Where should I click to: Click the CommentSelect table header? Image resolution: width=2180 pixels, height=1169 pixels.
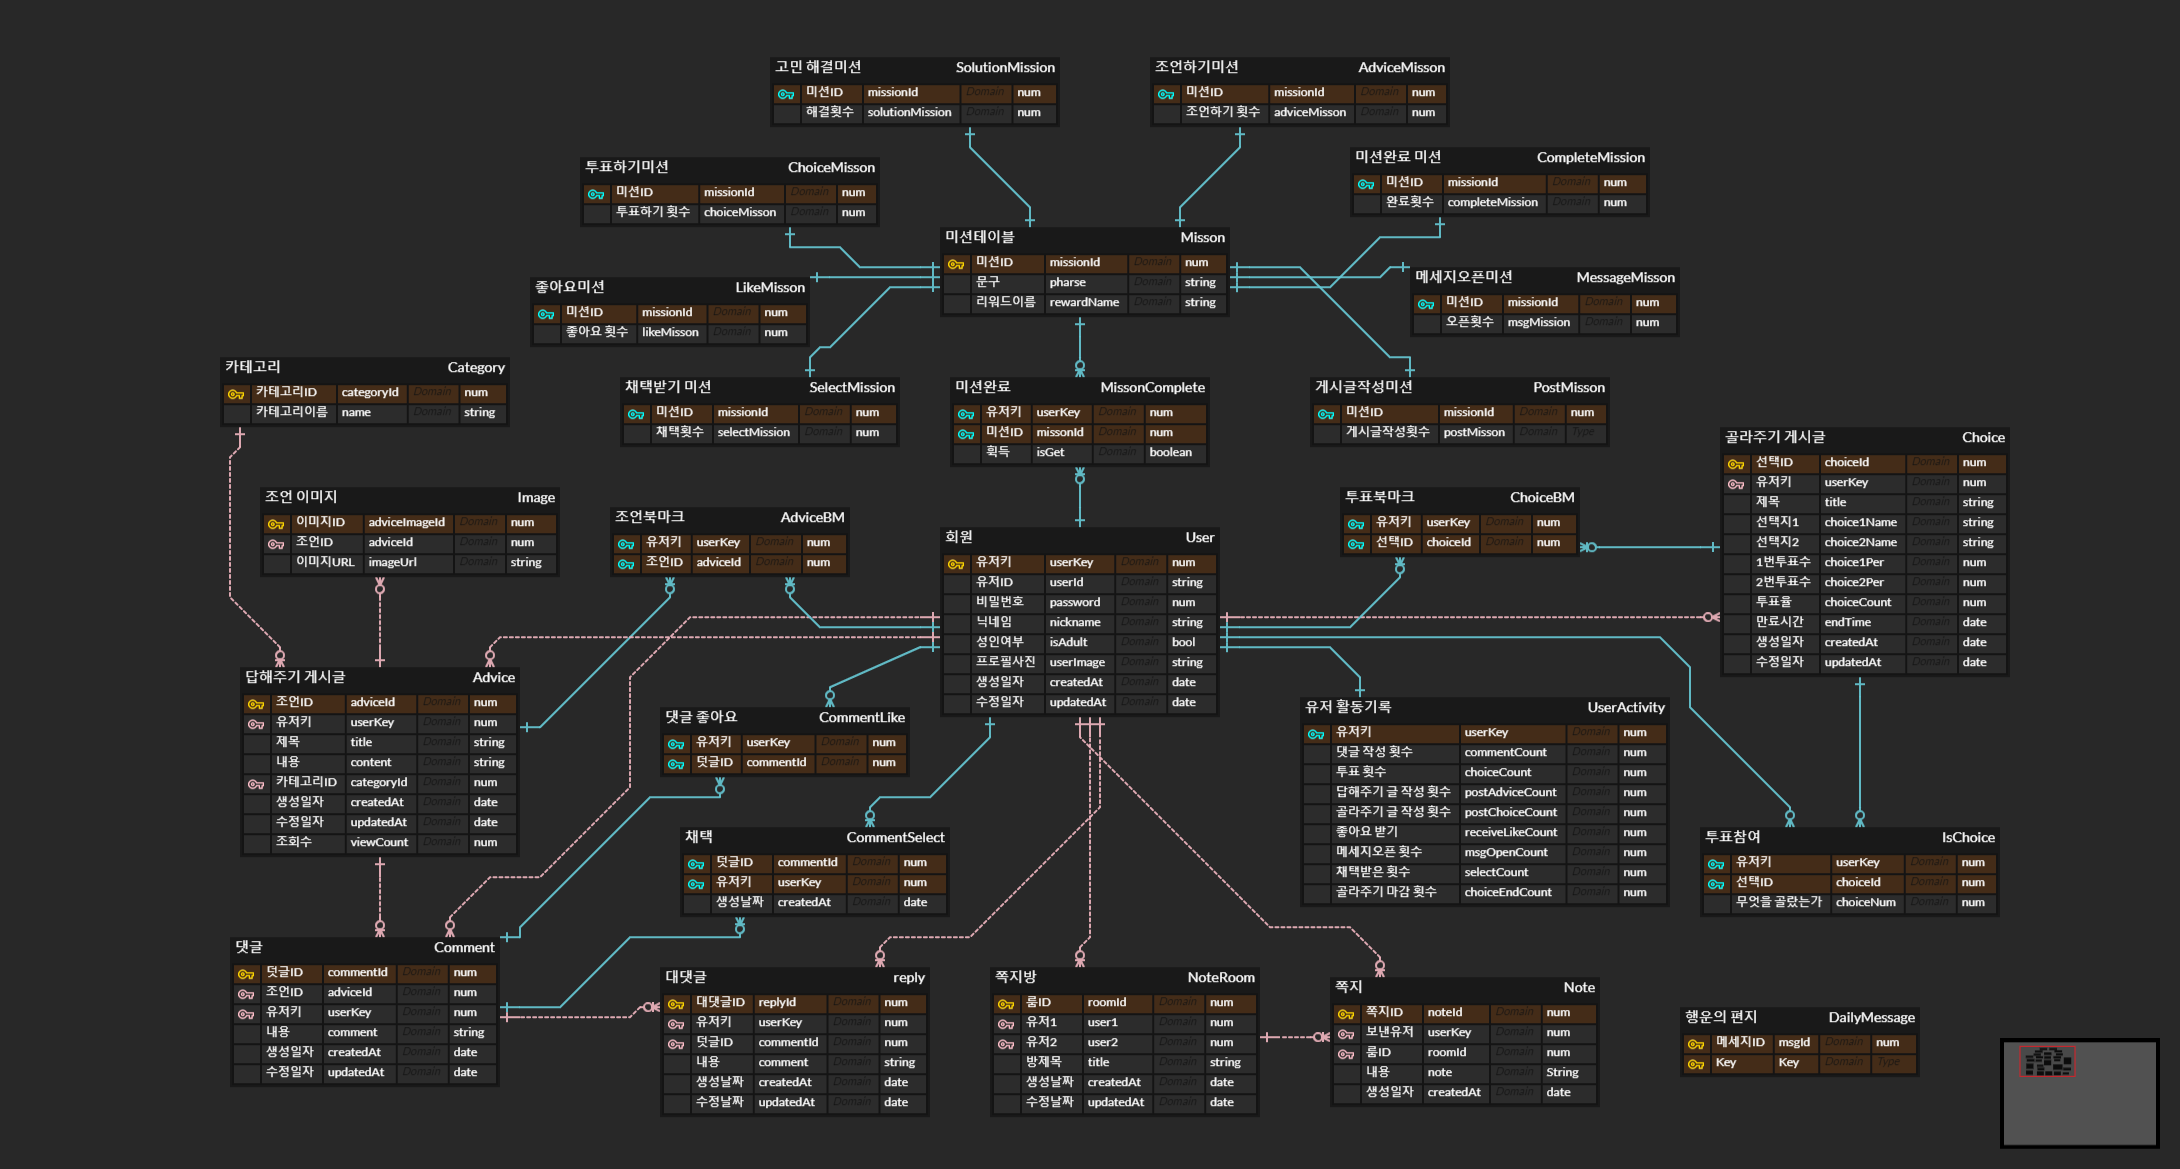click(x=814, y=838)
